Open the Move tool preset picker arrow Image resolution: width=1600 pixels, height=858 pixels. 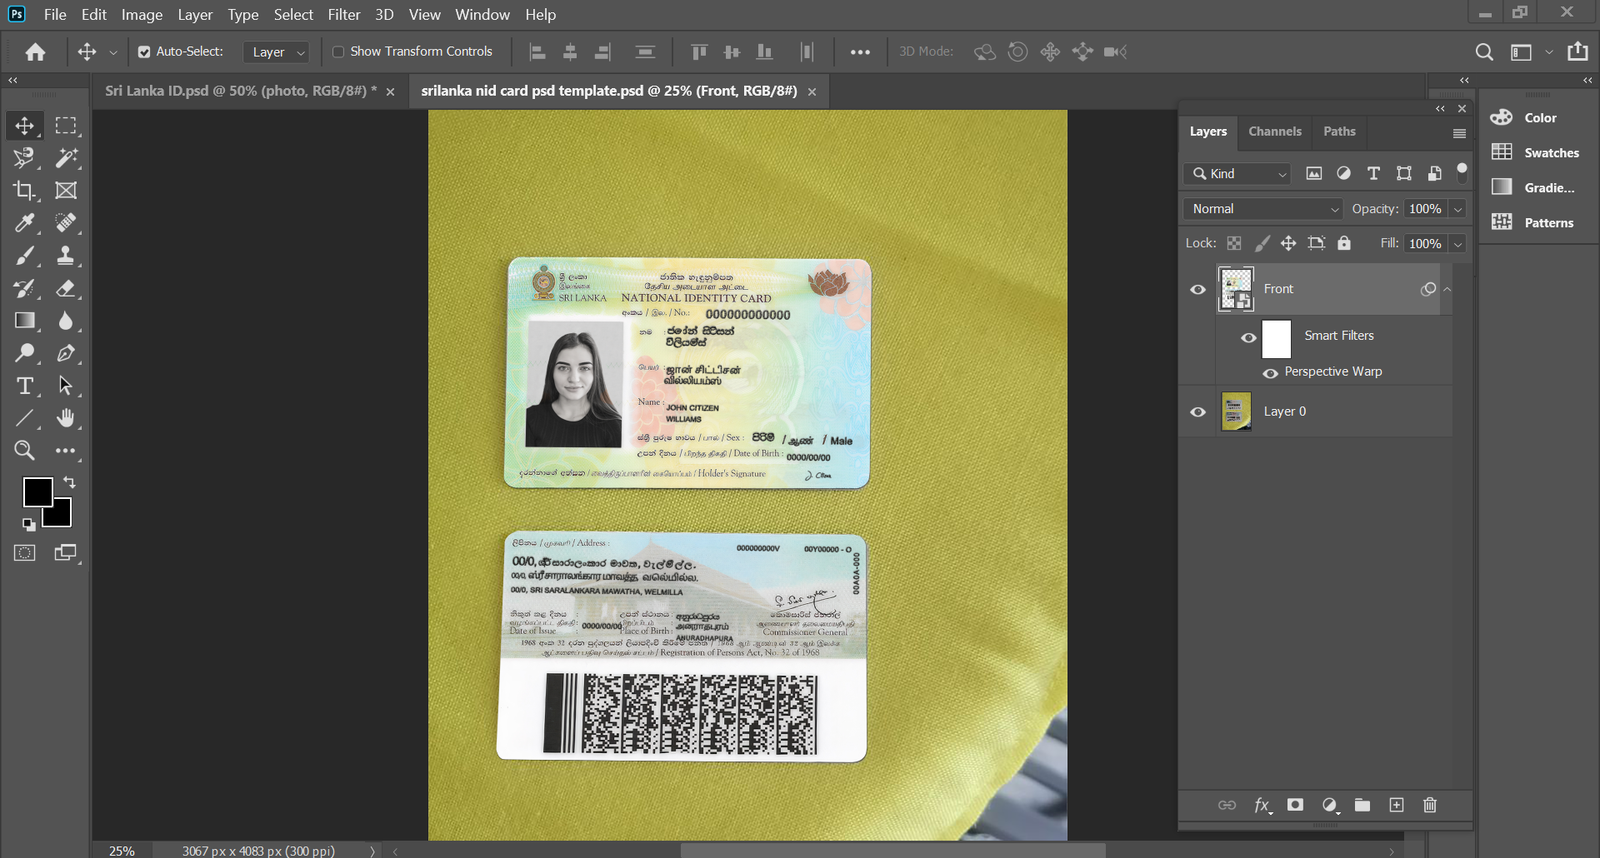coord(113,52)
